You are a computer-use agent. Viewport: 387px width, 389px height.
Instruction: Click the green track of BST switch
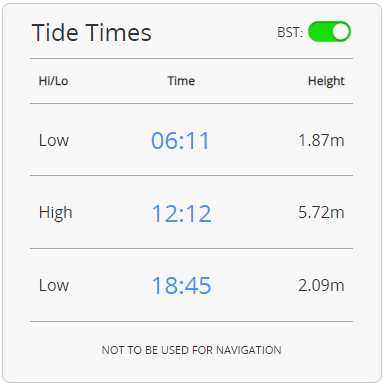319,32
